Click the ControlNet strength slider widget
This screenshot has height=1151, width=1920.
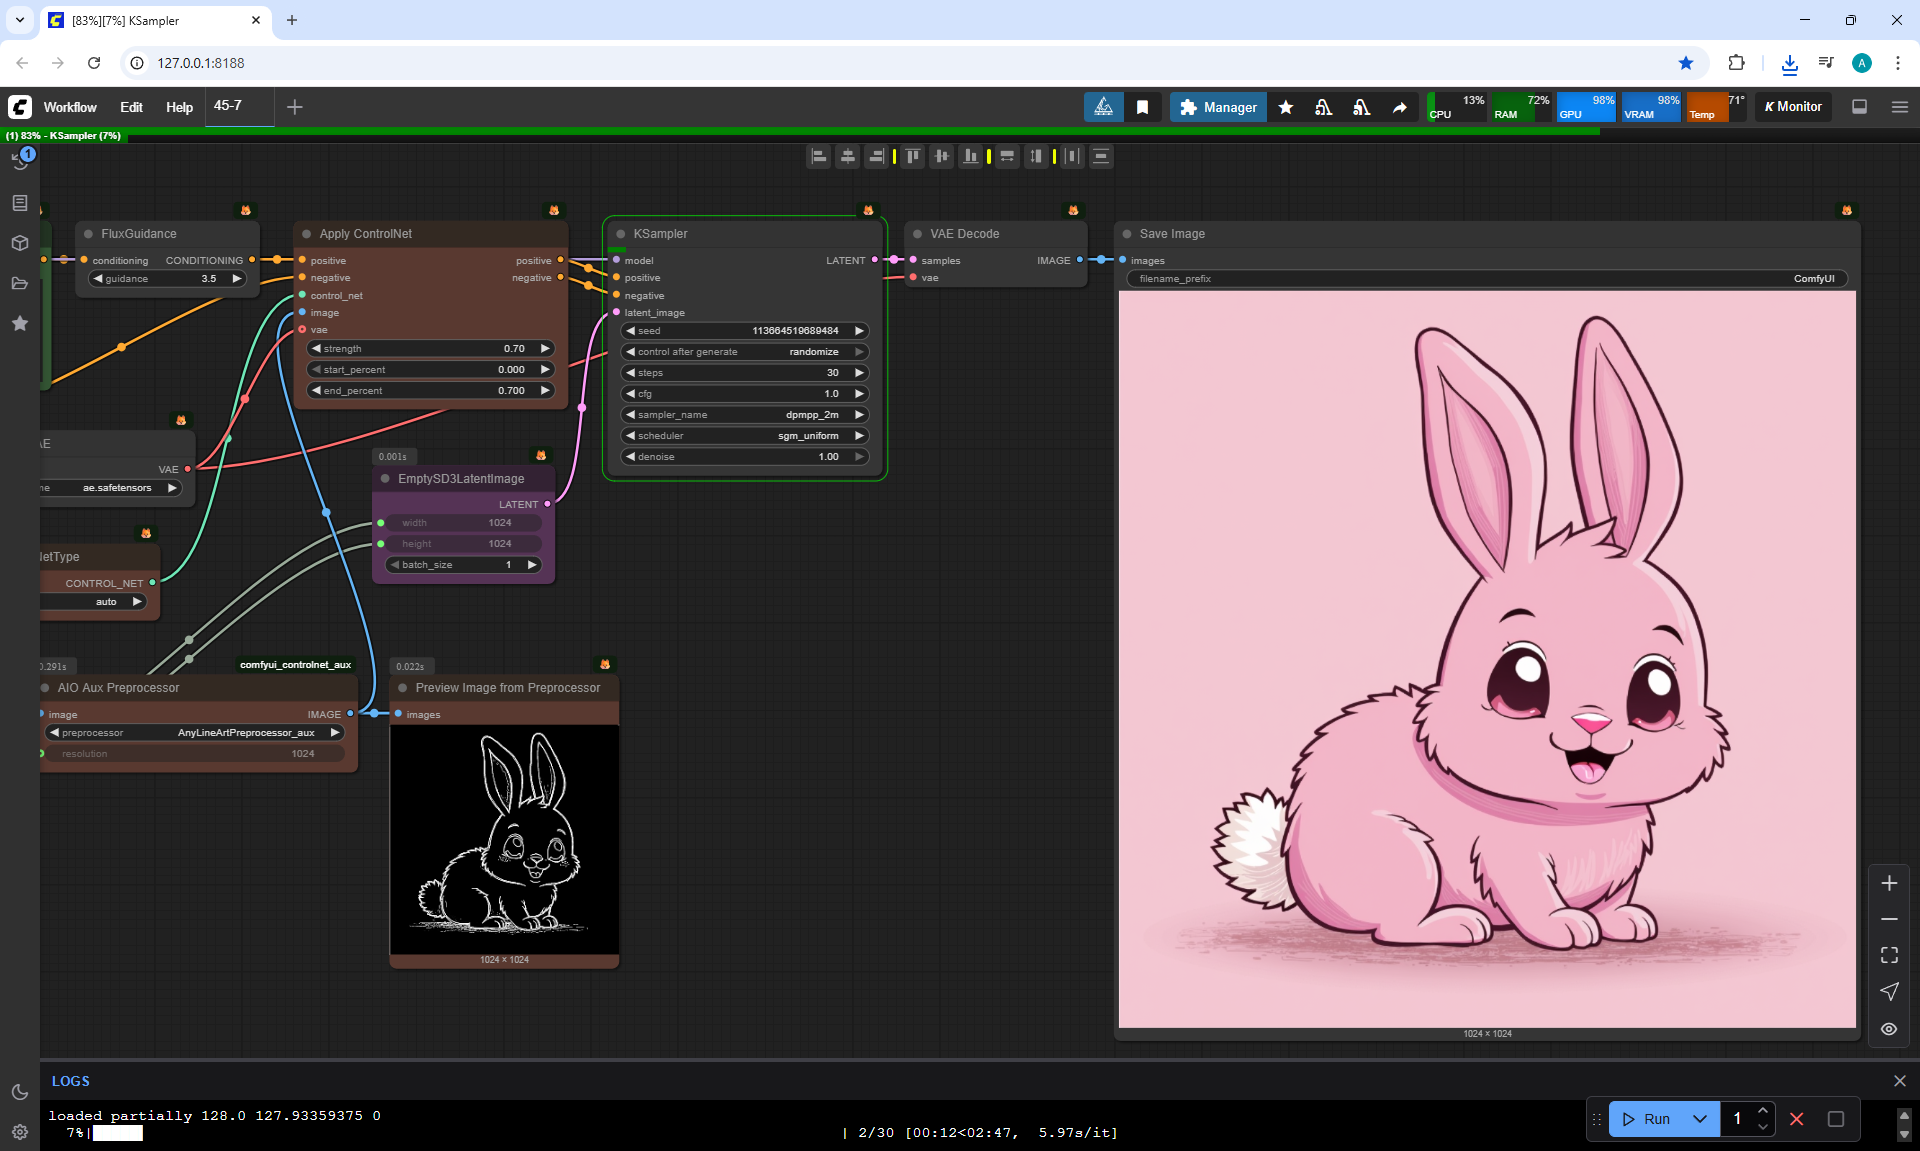431,348
